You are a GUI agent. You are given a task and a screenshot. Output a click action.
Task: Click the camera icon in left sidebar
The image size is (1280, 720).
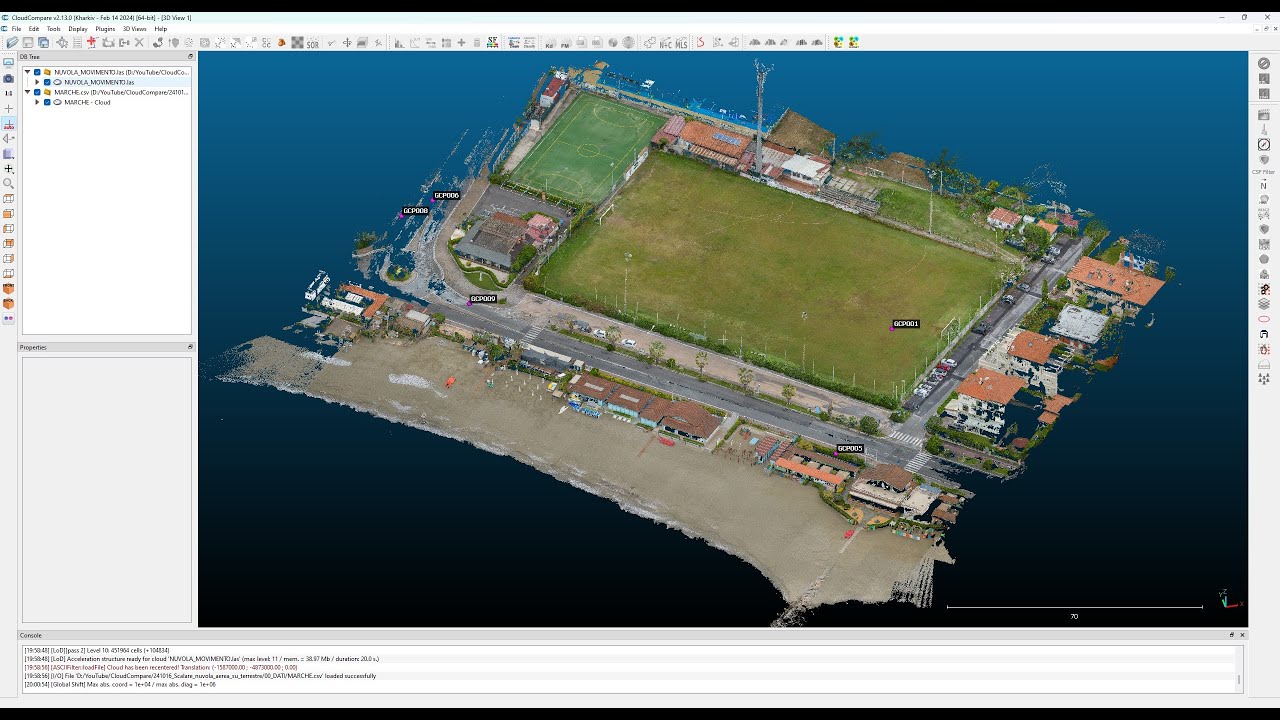point(9,78)
